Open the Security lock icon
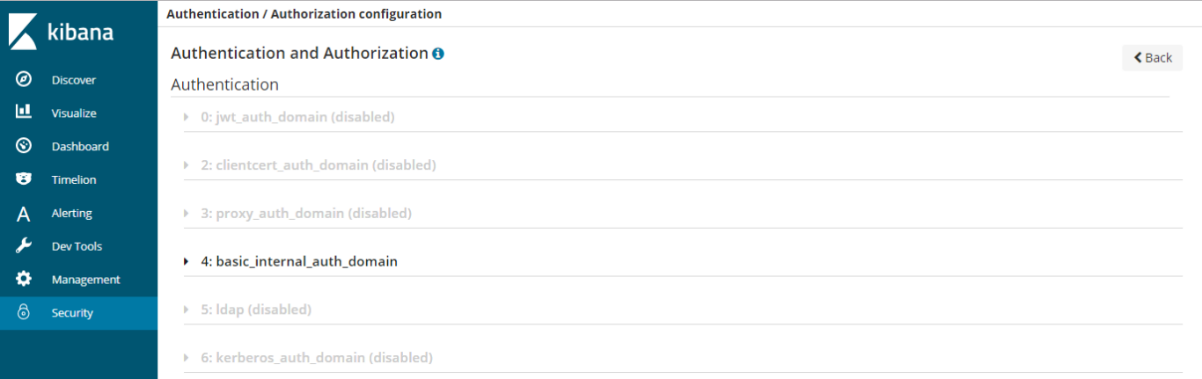 pyautogui.click(x=24, y=313)
